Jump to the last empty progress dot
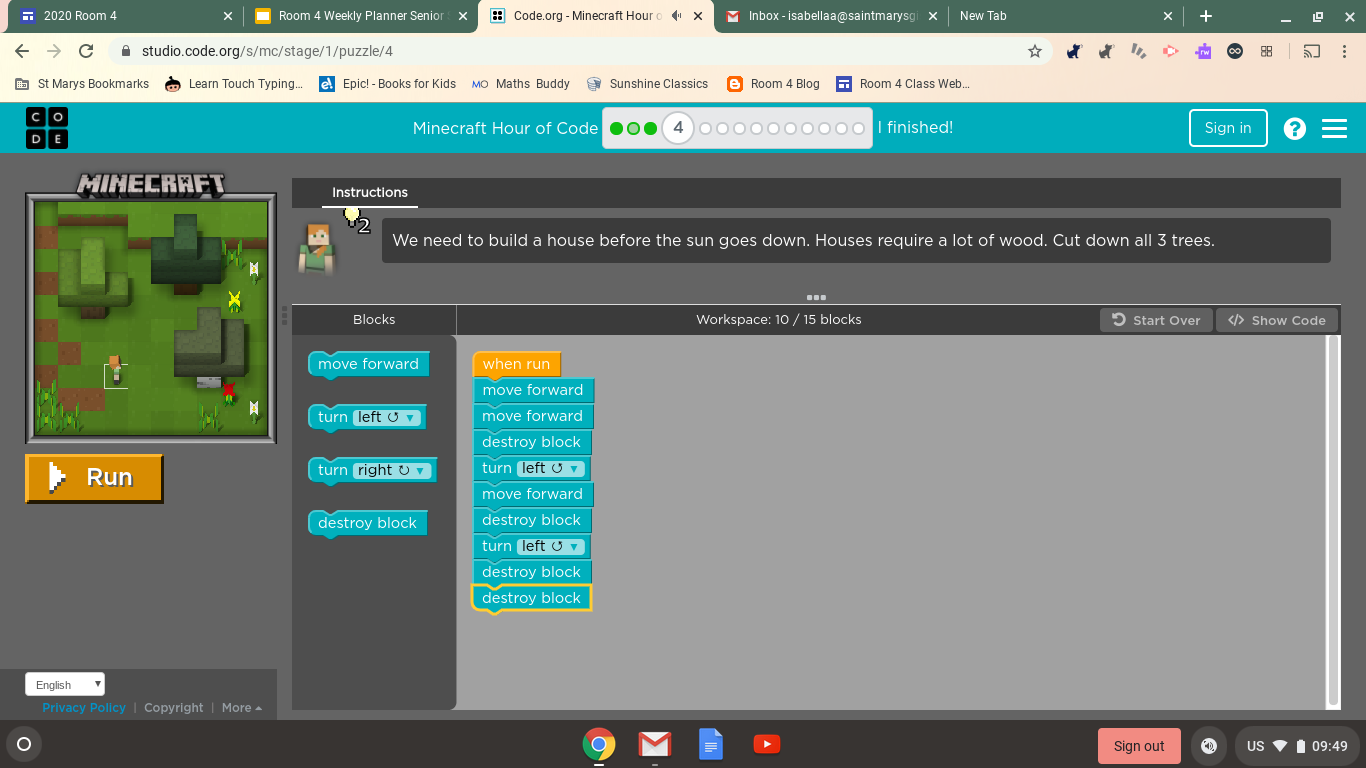 tap(858, 128)
